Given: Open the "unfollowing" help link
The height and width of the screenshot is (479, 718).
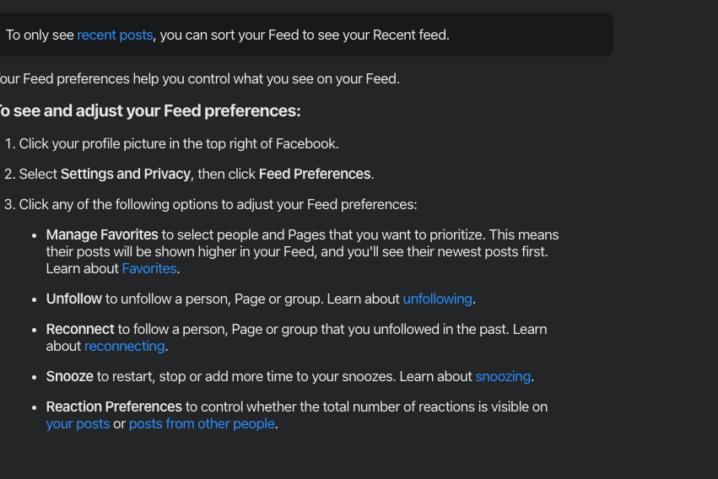Looking at the screenshot, I should 437,299.
